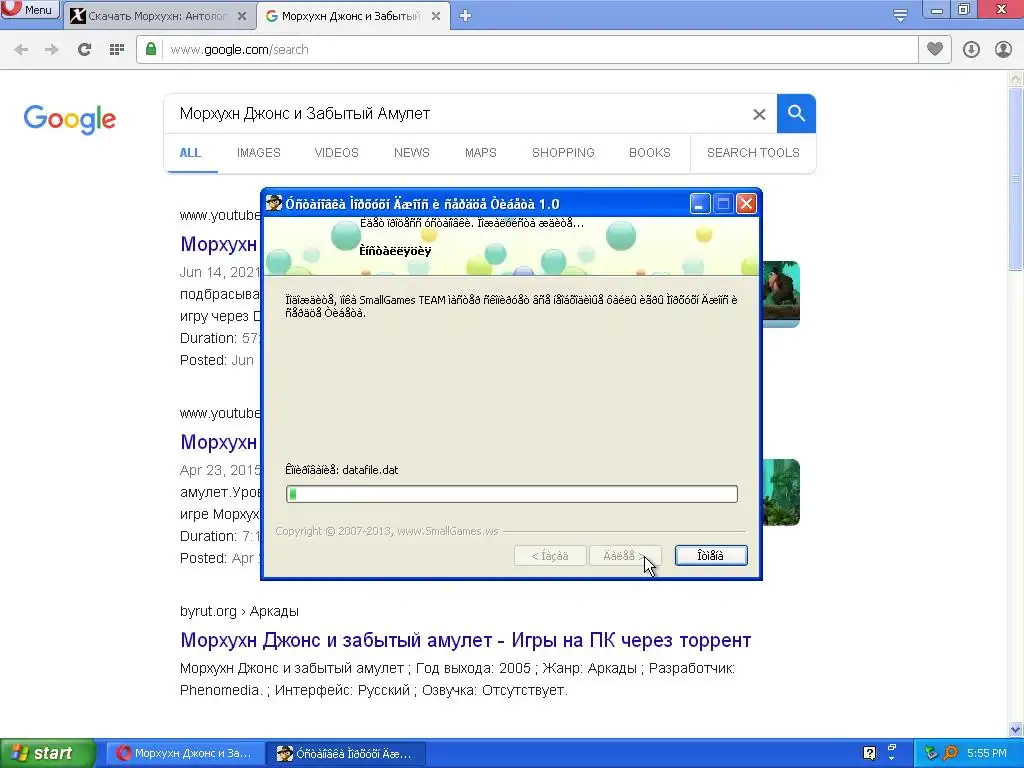Switch to the Скачать Морхухн: Антология tab

[158, 16]
